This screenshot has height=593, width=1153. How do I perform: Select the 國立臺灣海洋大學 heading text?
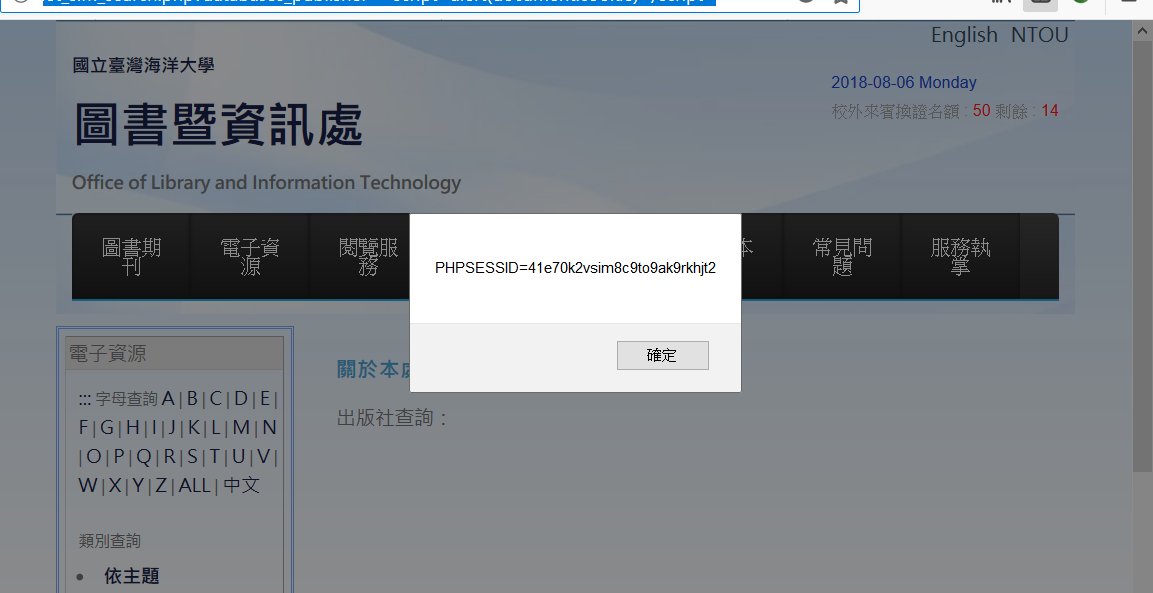(143, 65)
